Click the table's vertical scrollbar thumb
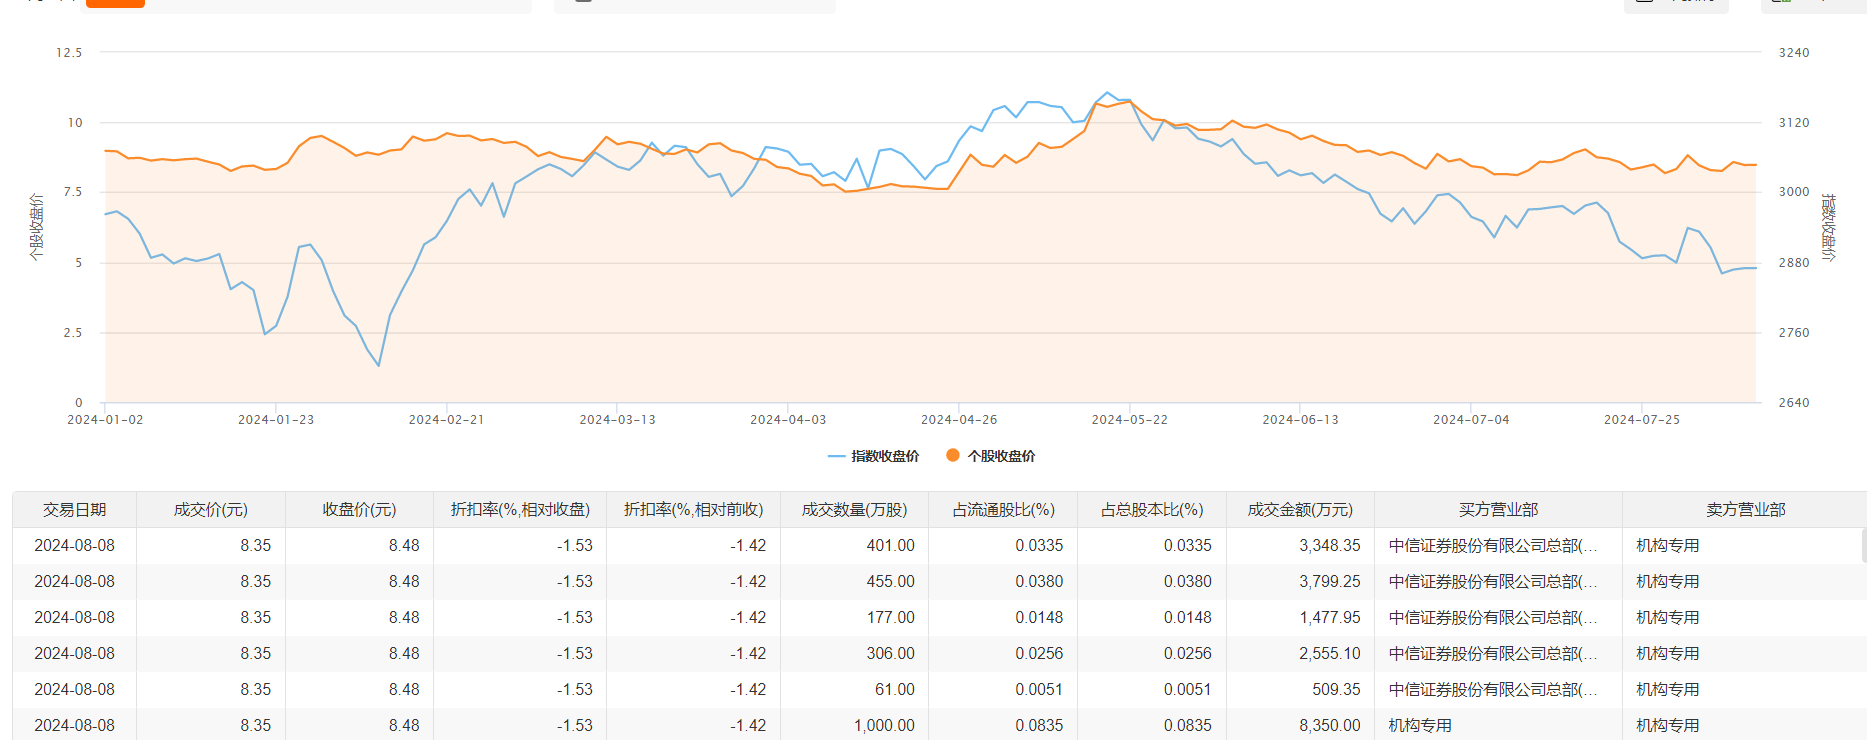Screen dimensions: 1867x740 pos(1863,546)
